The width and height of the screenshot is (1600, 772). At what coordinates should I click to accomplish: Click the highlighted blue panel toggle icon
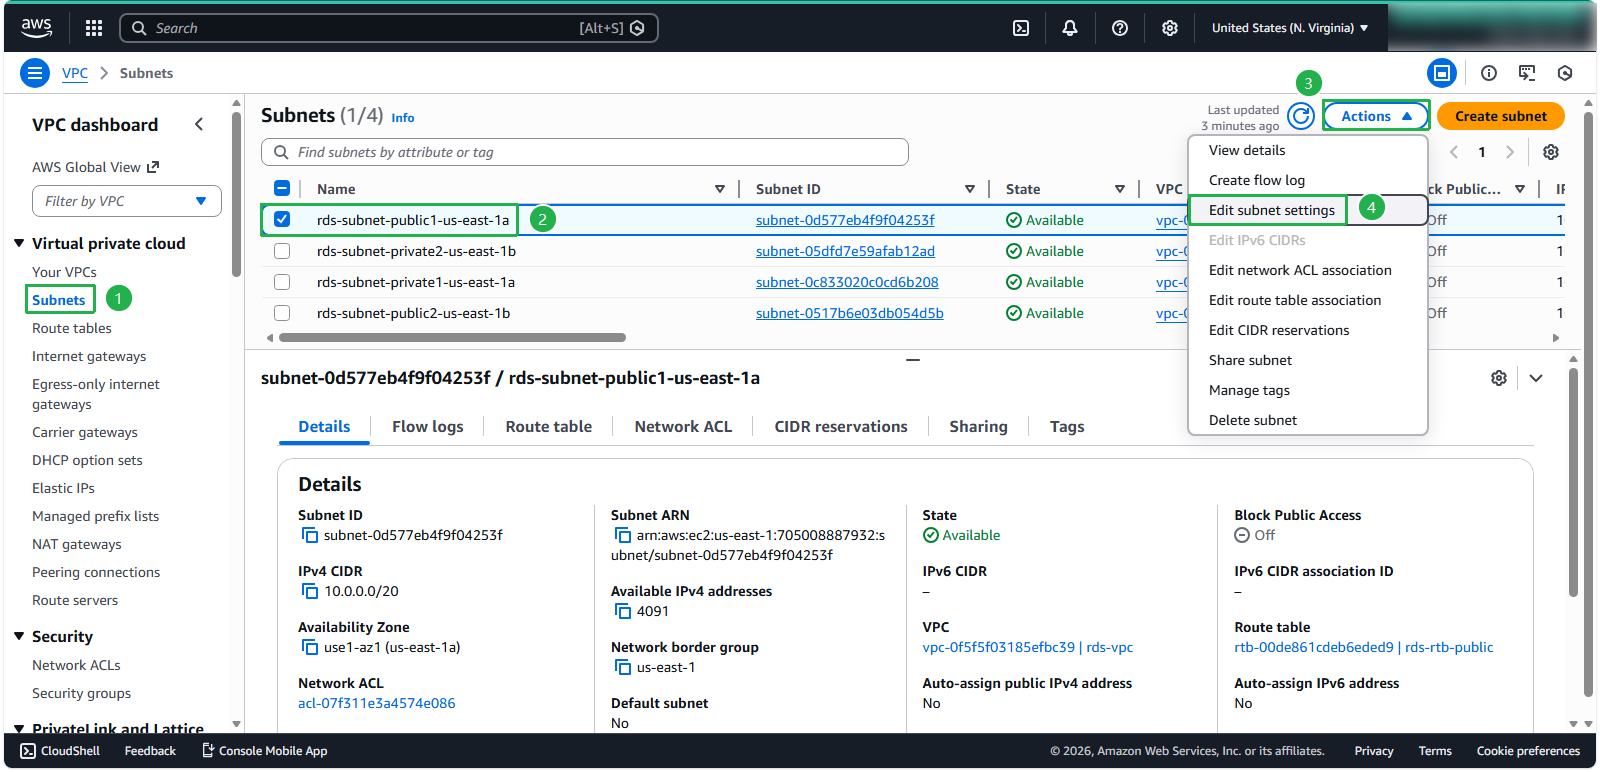(x=1442, y=73)
